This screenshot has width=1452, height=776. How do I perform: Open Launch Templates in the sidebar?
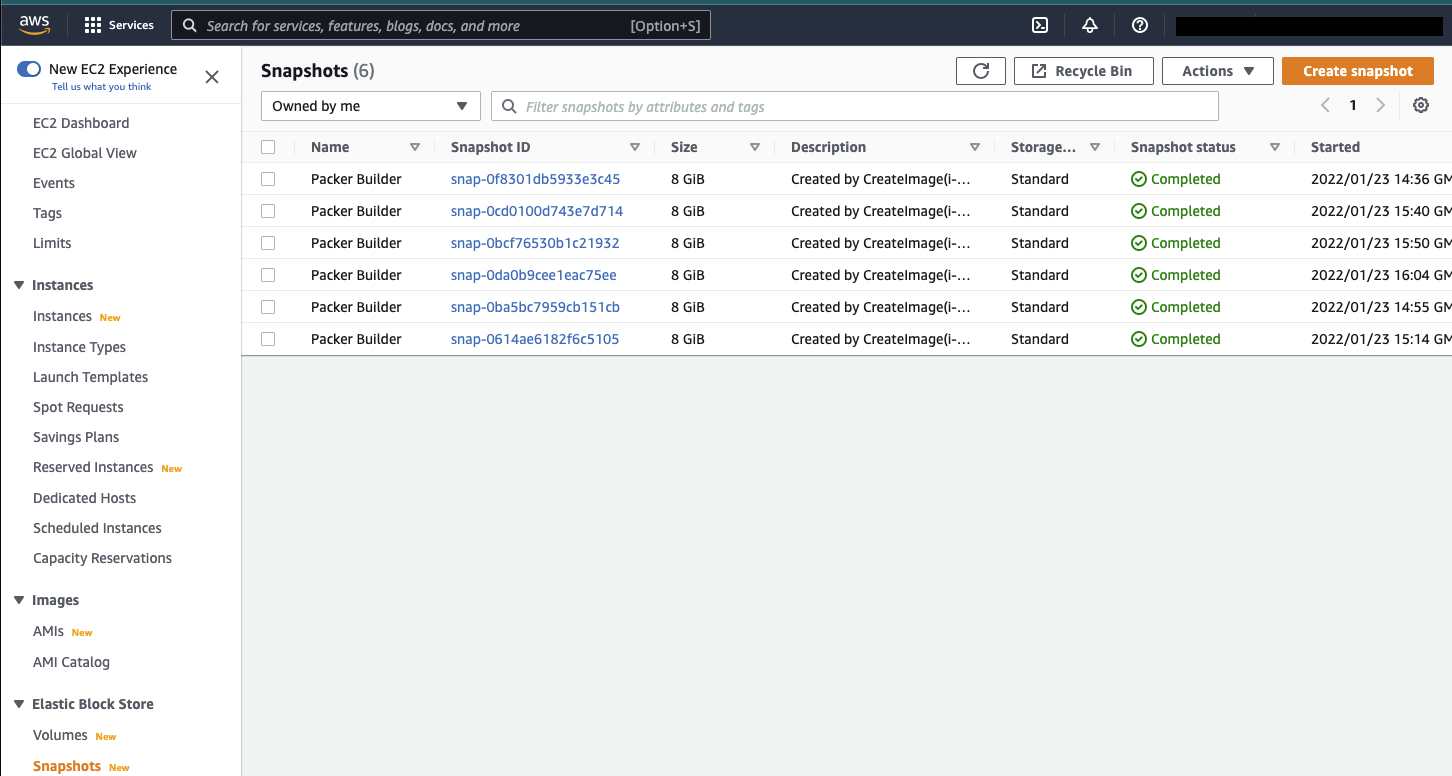[91, 377]
